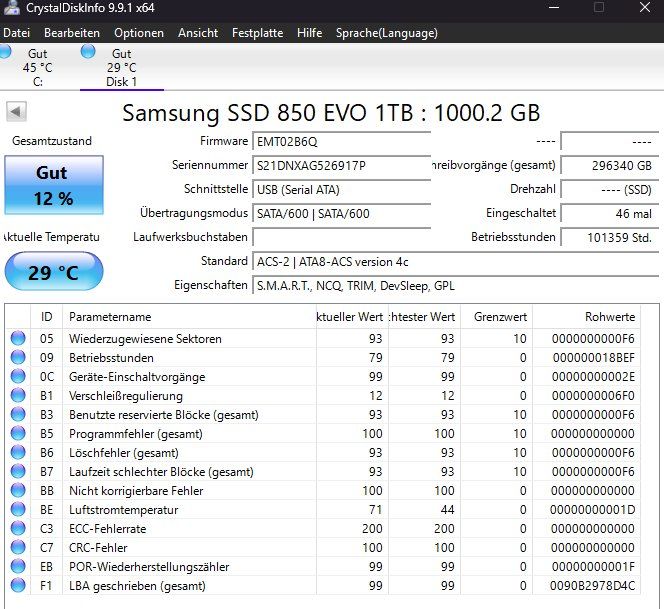Click the Gut 12 % health status button
The height and width of the screenshot is (609, 664).
(54, 185)
